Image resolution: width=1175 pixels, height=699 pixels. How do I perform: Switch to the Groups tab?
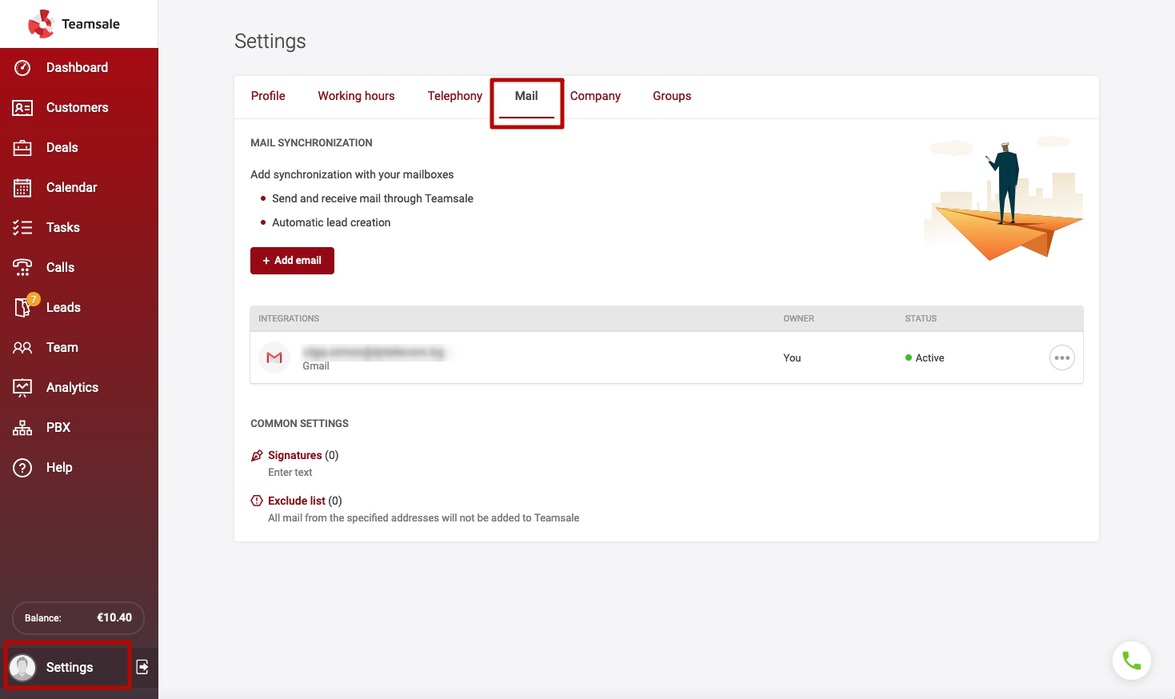(x=671, y=96)
